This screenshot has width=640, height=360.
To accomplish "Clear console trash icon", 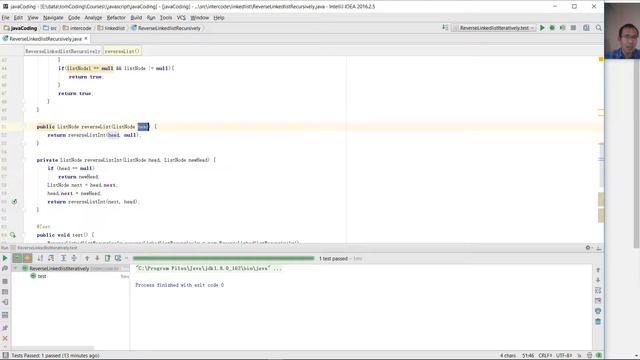I will click(598, 322).
